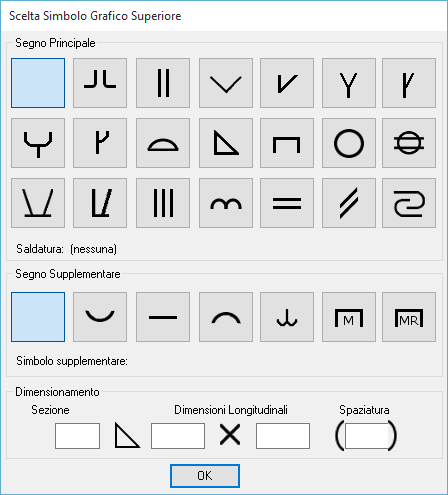The width and height of the screenshot is (448, 495).
Task: Select the concave supplementary contour symbol
Action: point(100,317)
